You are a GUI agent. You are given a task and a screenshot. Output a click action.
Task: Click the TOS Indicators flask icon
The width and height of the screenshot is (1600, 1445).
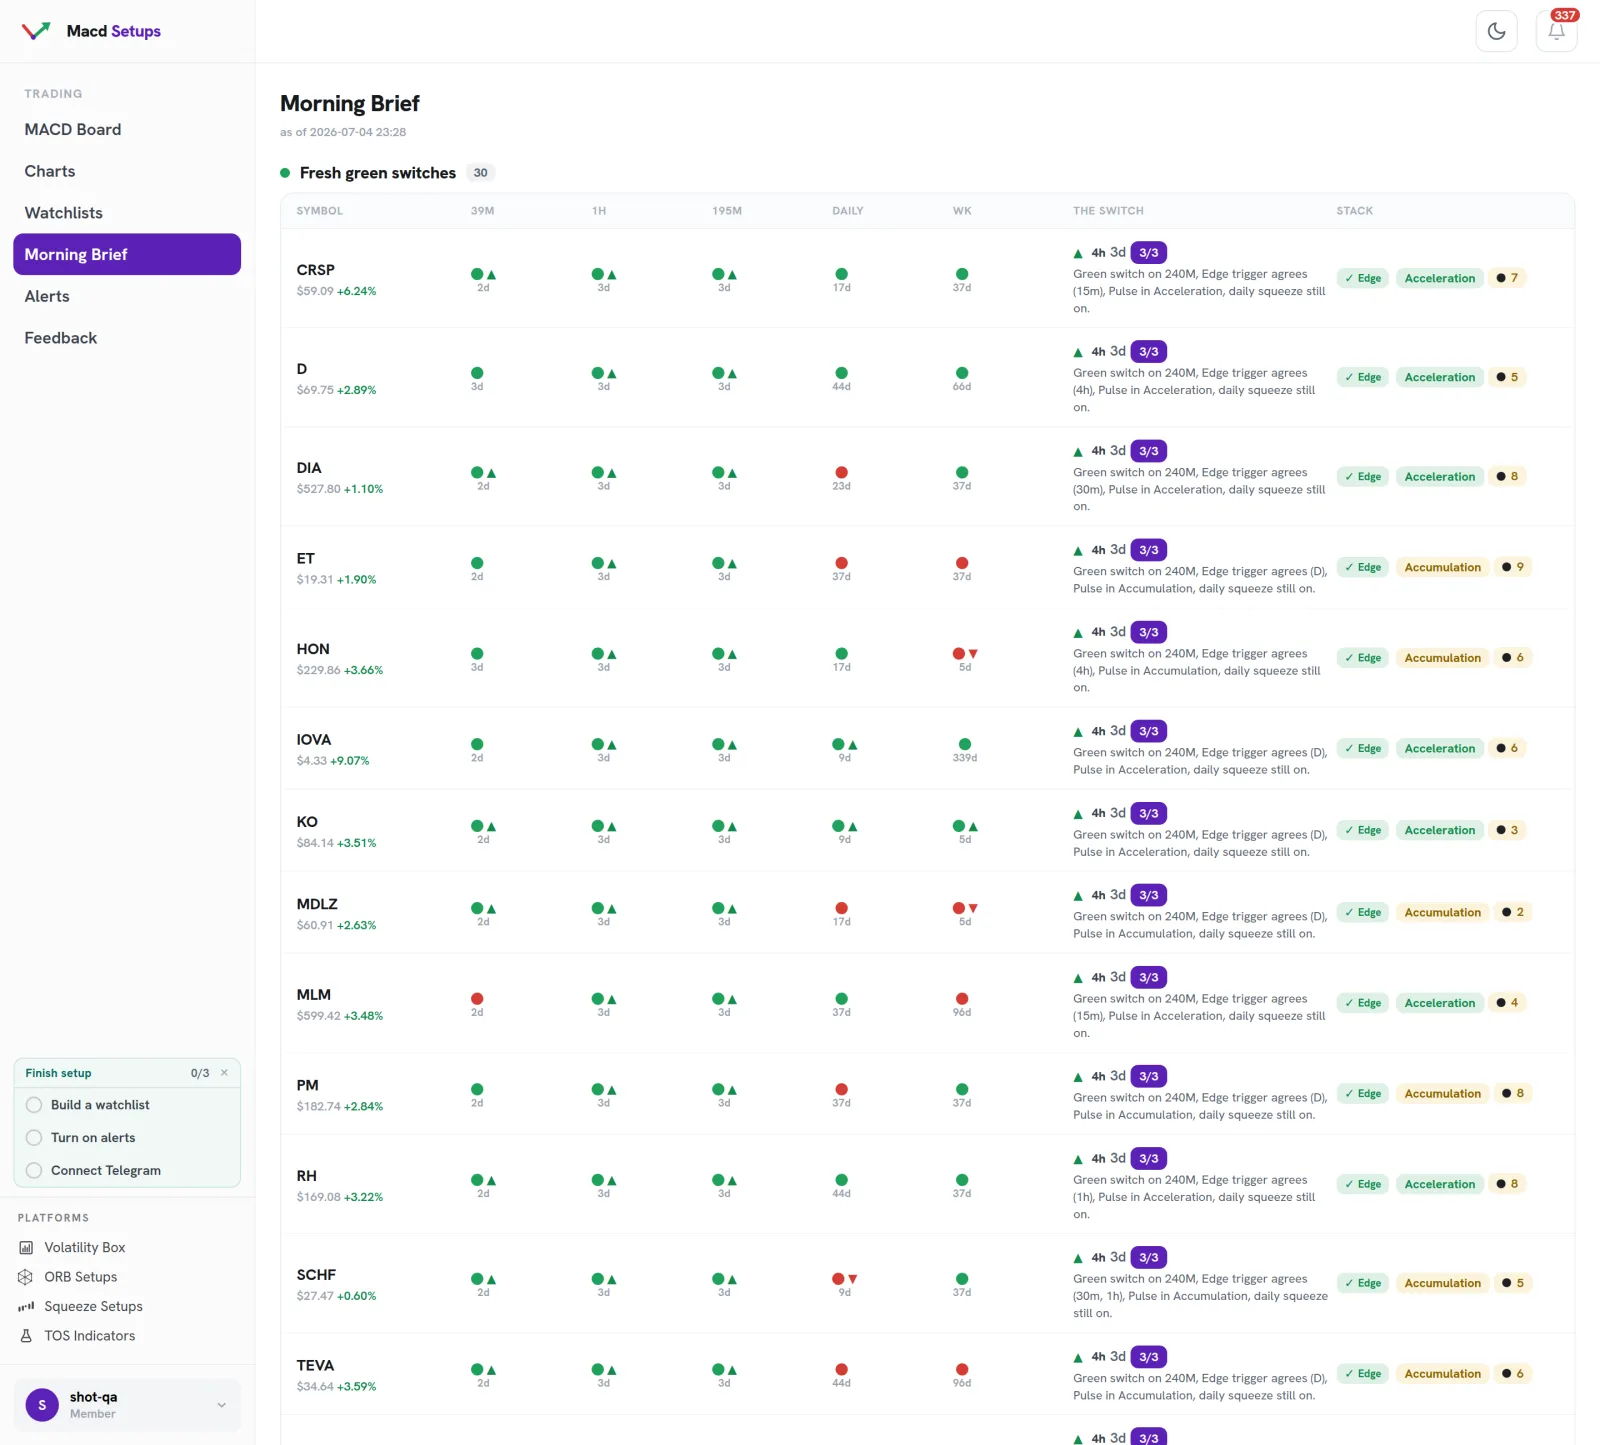point(26,1336)
